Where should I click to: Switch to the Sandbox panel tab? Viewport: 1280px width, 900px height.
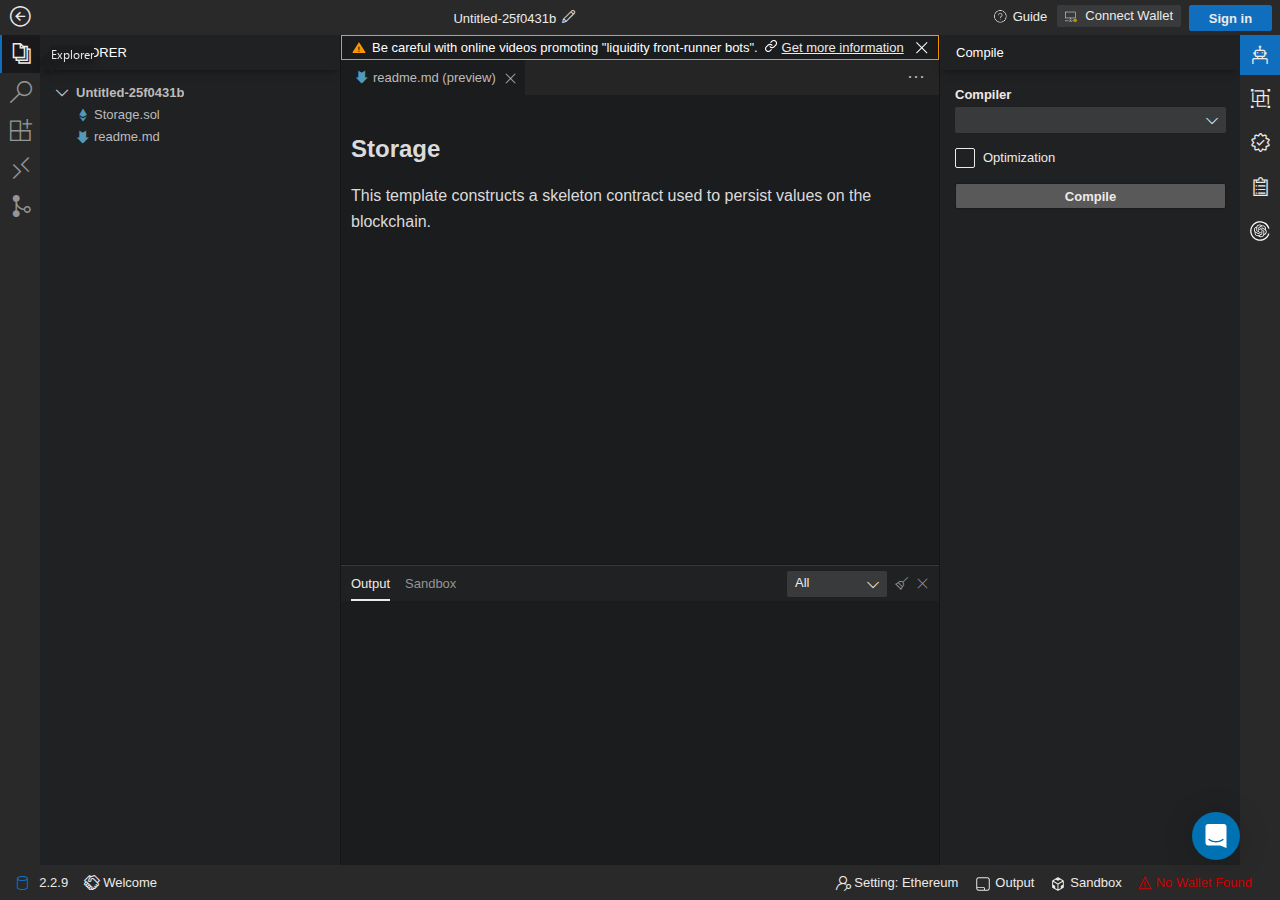[430, 584]
